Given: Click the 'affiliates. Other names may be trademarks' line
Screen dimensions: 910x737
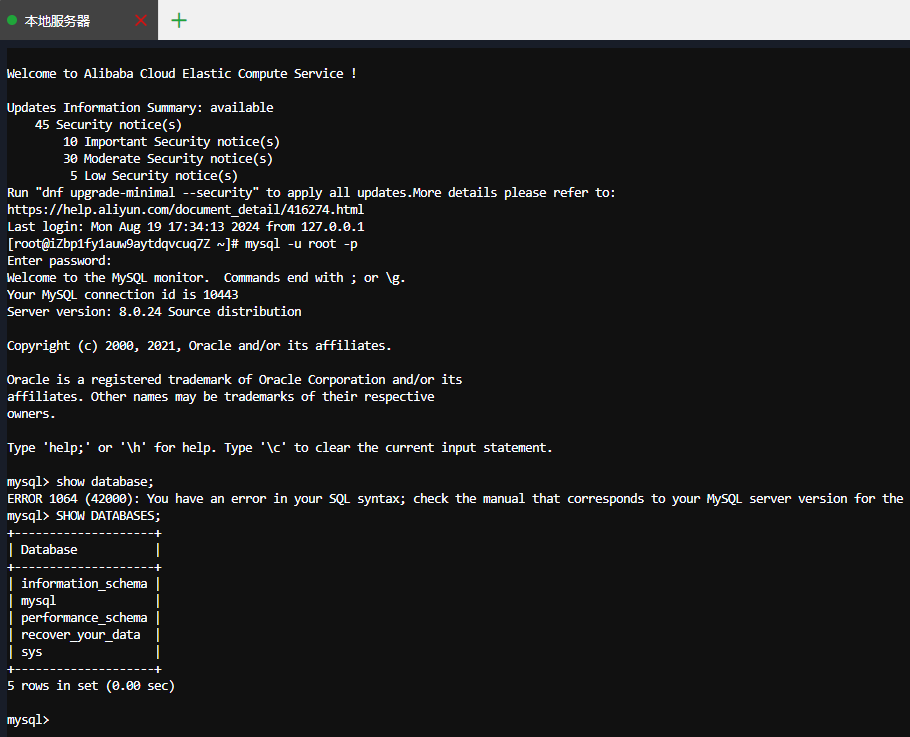Looking at the screenshot, I should (x=221, y=396).
